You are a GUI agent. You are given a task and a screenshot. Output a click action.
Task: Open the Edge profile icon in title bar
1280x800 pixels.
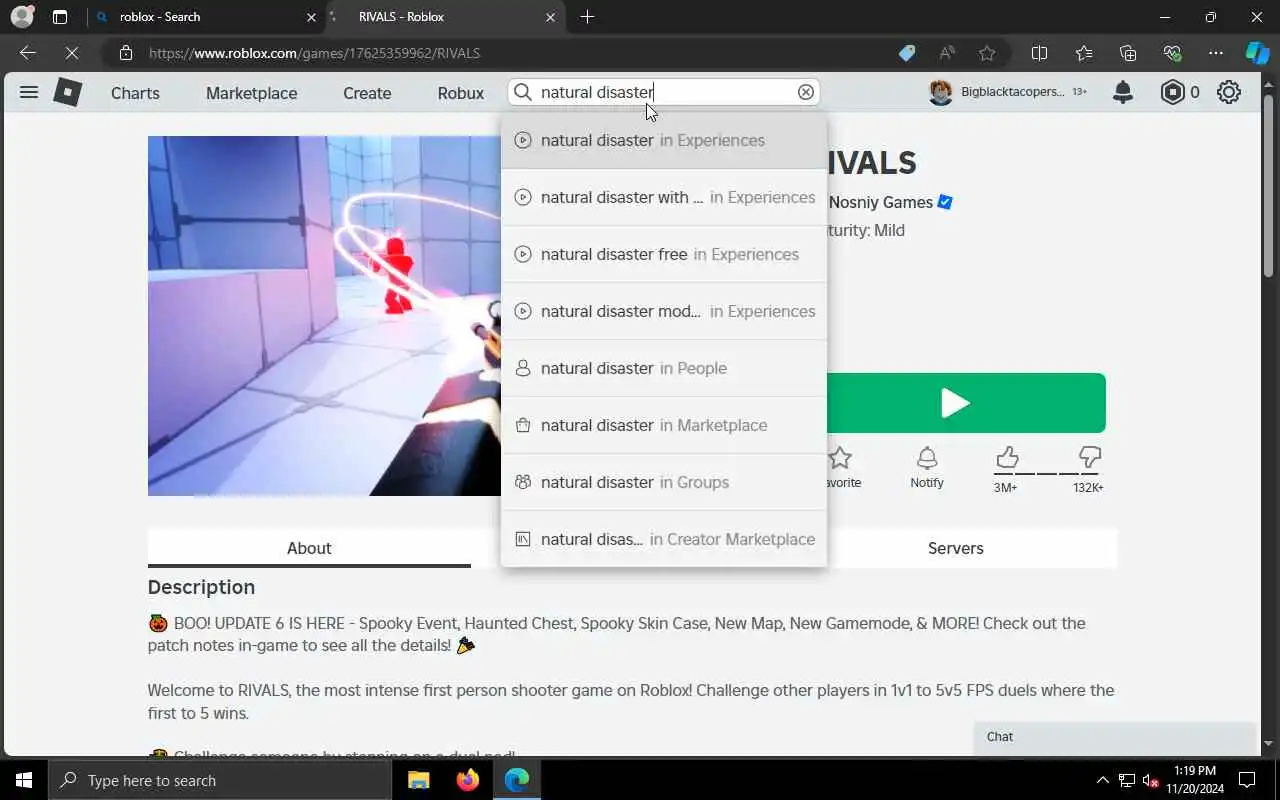pyautogui.click(x=22, y=17)
